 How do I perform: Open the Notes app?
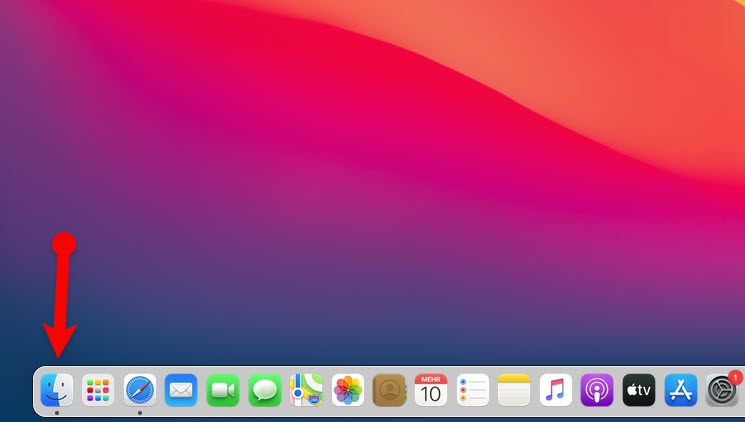tap(514, 390)
